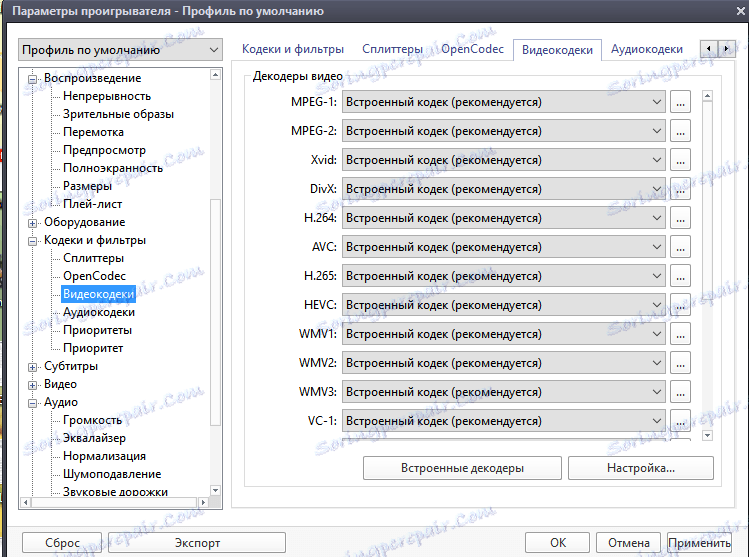Open DivX decoder dropdown
Image resolution: width=749 pixels, height=557 pixels.
(x=503, y=189)
